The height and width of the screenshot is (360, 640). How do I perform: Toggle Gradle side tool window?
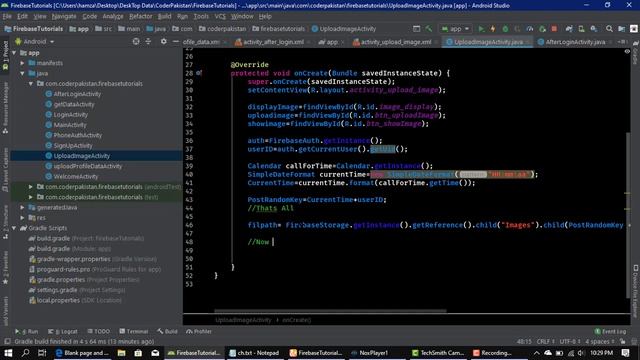(636, 52)
